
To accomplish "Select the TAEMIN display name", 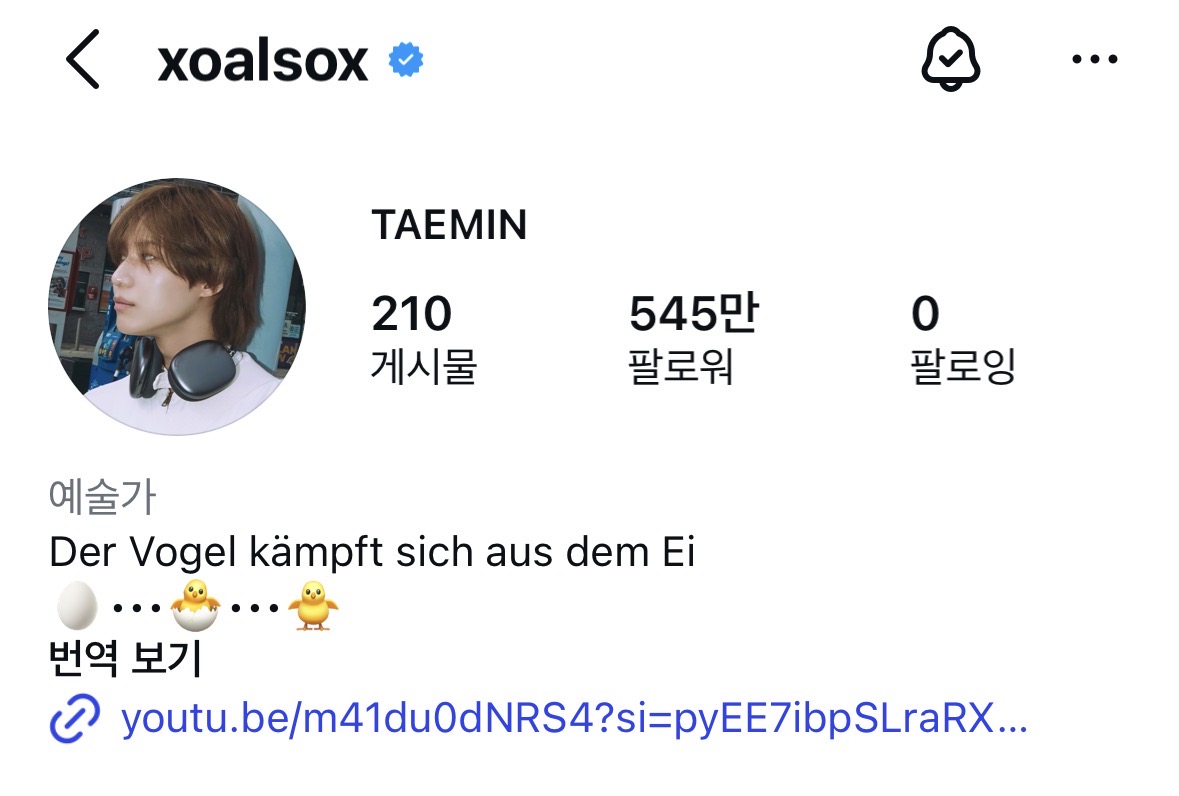I will point(450,225).
